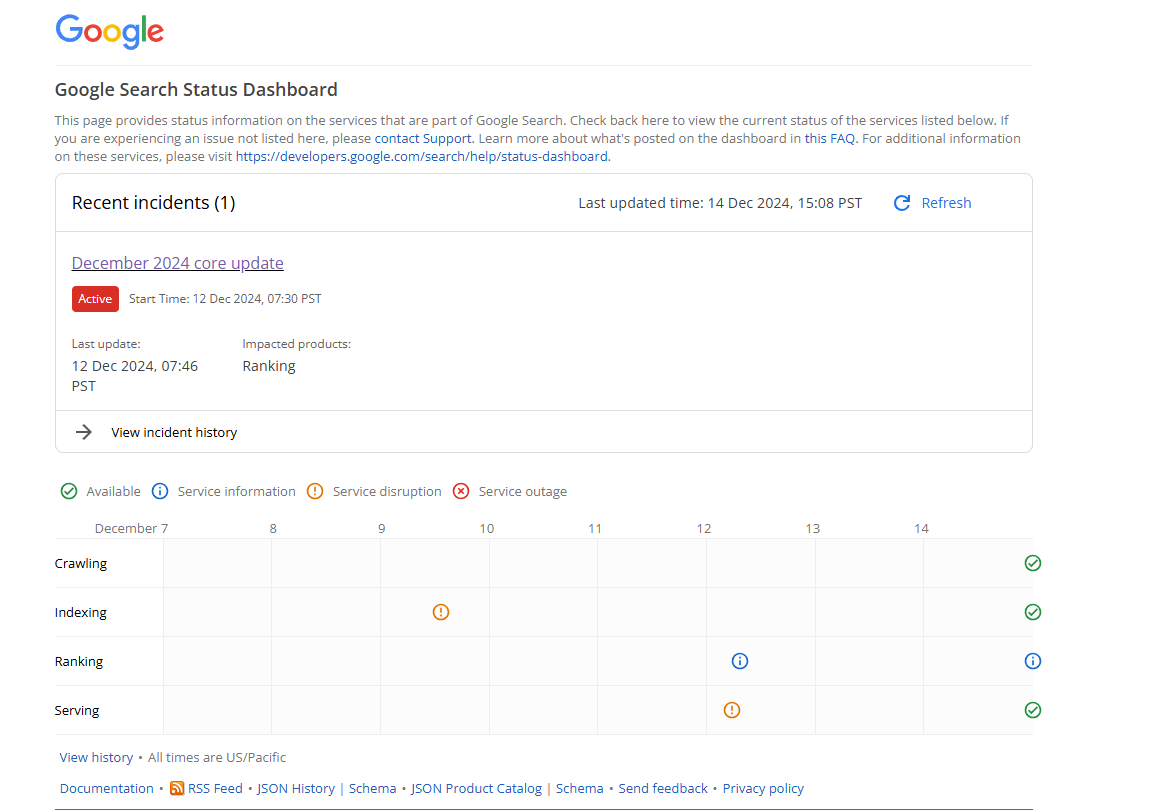Click the orange Service disruption legend icon

pos(315,491)
